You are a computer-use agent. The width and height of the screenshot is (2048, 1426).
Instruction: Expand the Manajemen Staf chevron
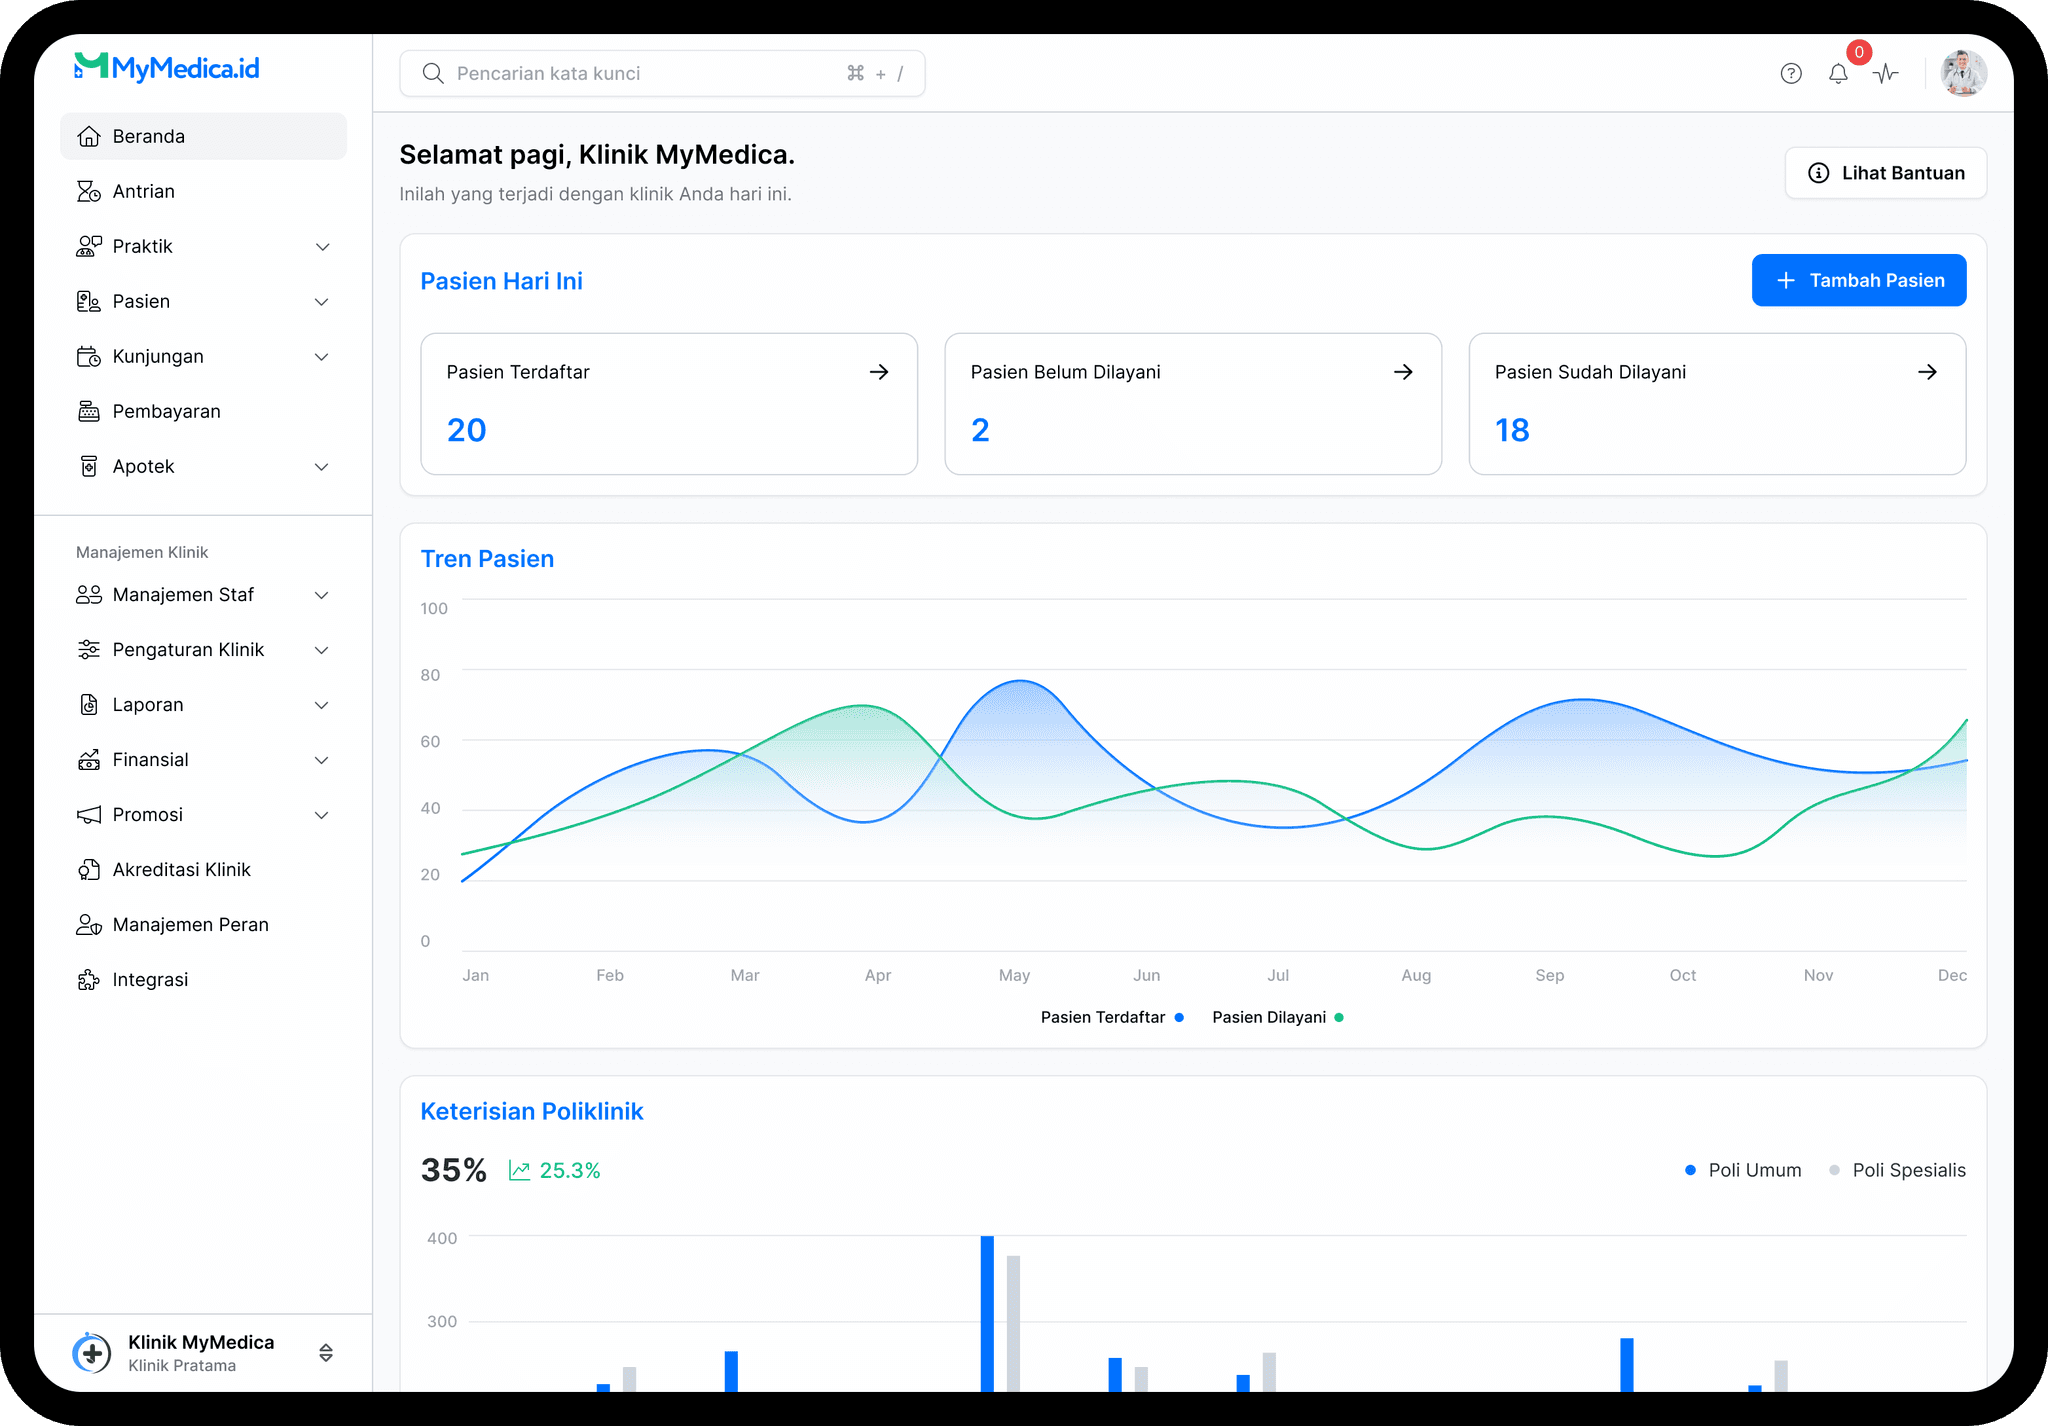click(322, 594)
